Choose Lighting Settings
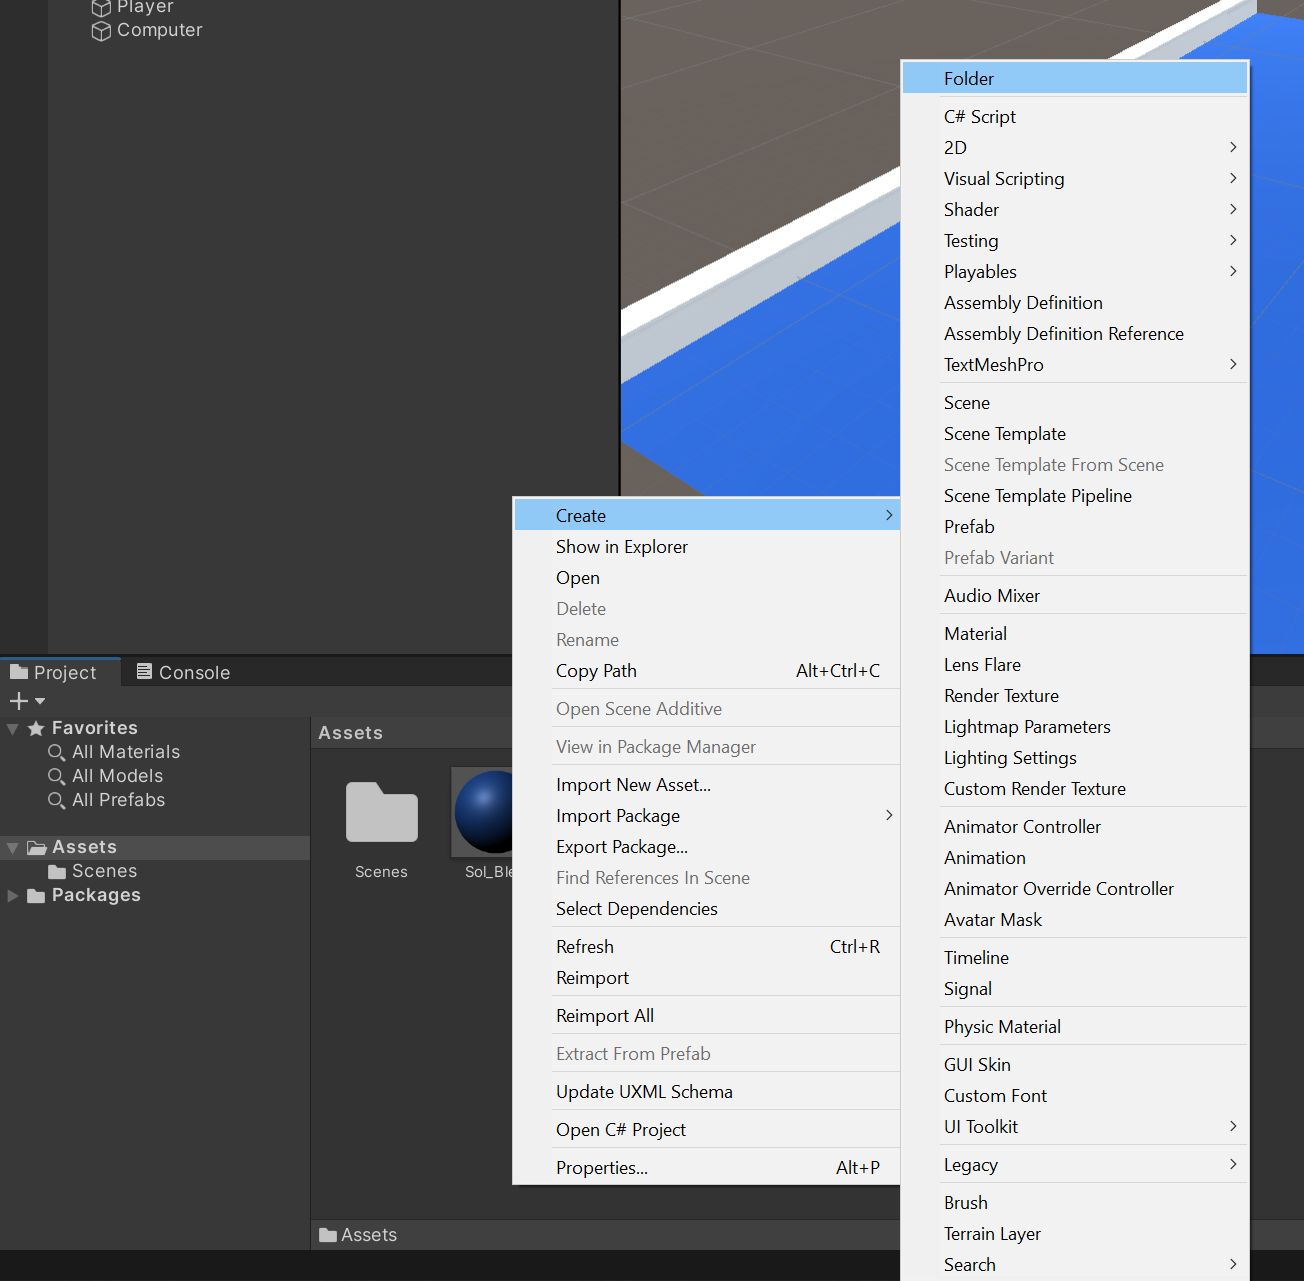 (1075, 758)
